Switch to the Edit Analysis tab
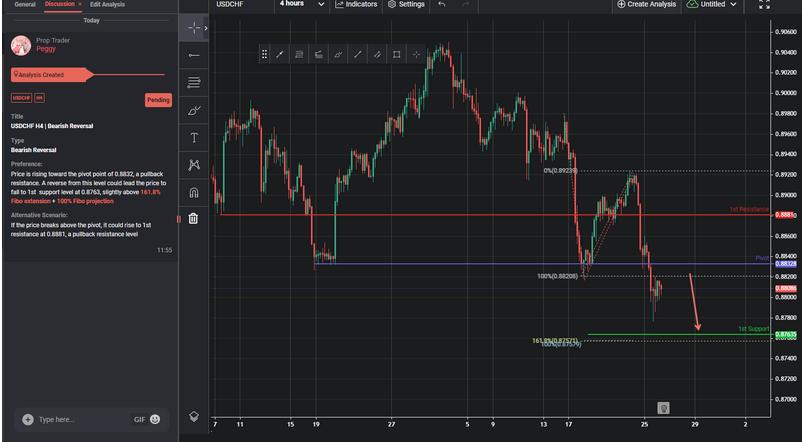Viewport: 802px width, 442px height. (x=107, y=5)
